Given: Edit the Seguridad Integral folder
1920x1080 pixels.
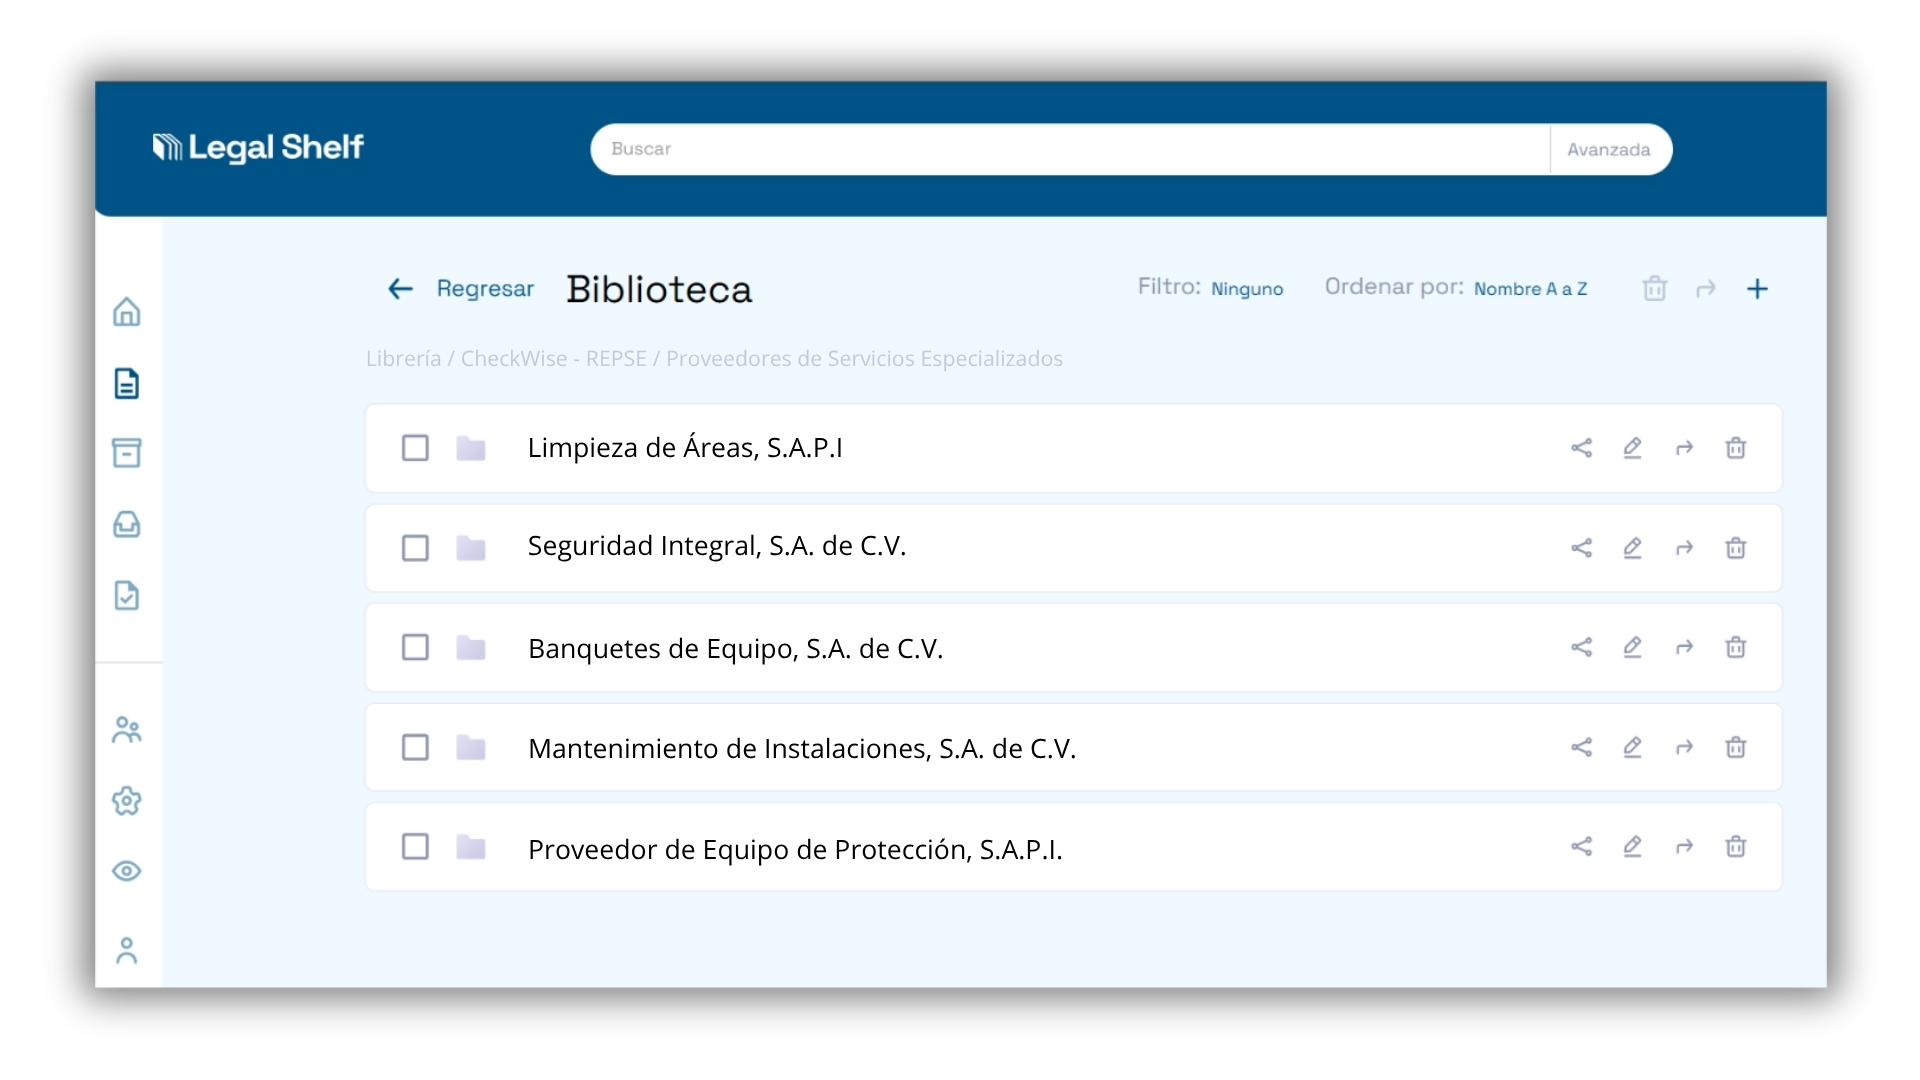Looking at the screenshot, I should pyautogui.click(x=1633, y=548).
